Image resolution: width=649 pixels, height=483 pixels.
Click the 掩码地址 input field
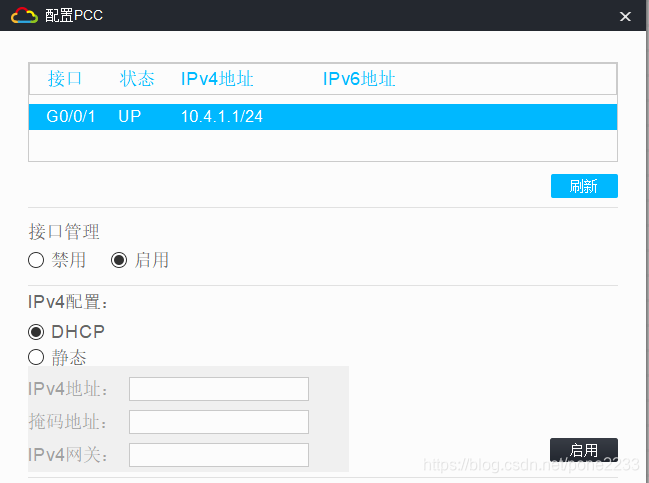click(219, 422)
